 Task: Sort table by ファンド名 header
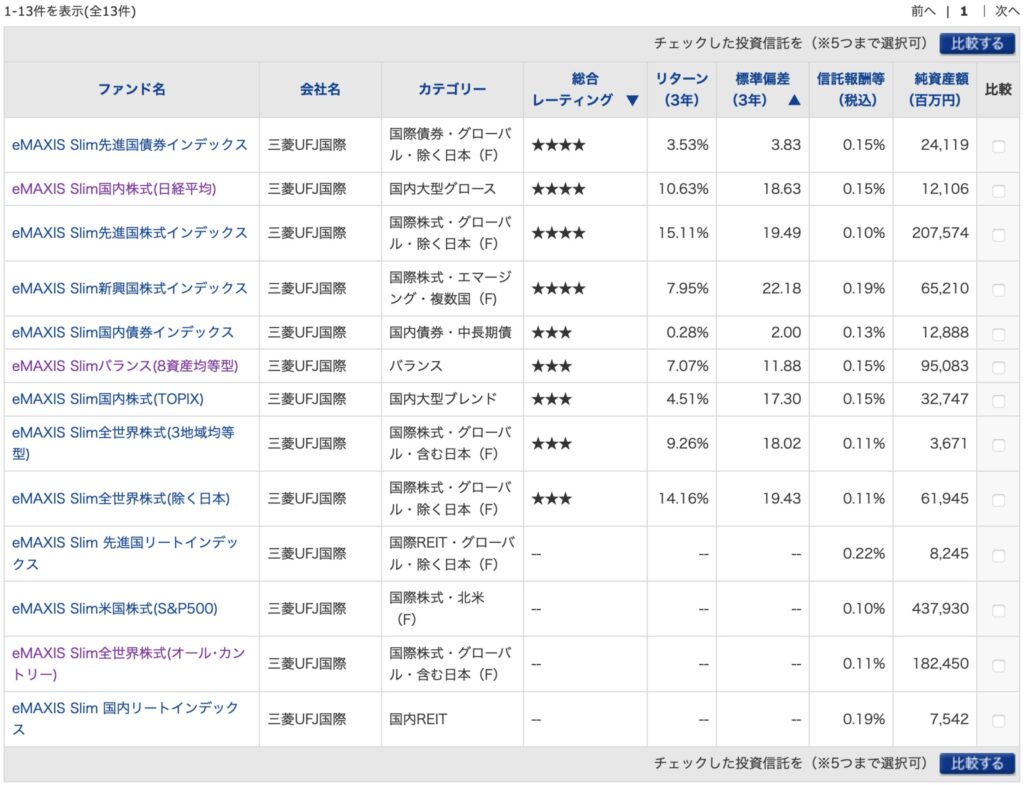click(x=131, y=89)
